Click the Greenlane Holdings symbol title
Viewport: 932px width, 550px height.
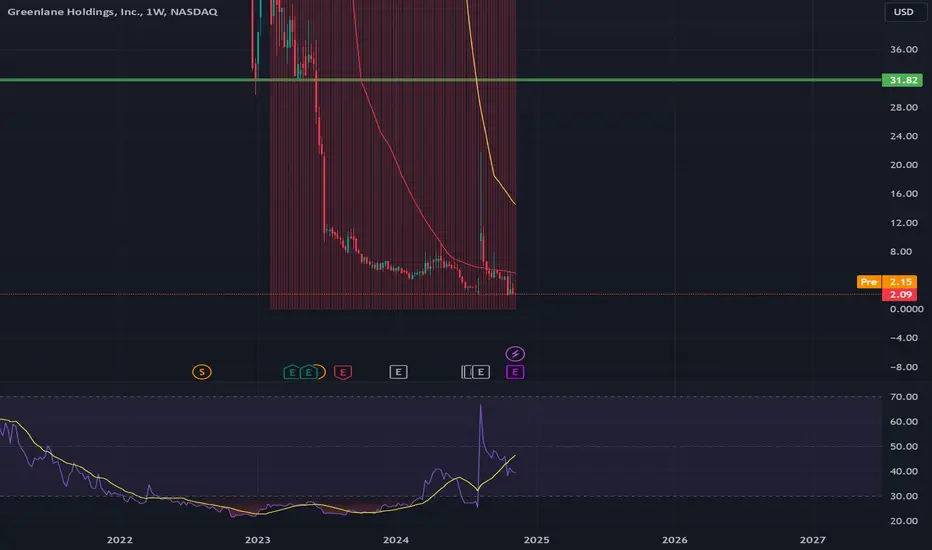tap(112, 12)
